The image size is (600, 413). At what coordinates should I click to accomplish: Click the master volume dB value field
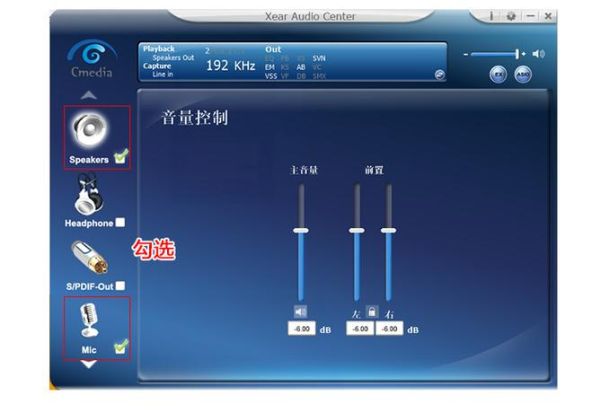tap(300, 328)
